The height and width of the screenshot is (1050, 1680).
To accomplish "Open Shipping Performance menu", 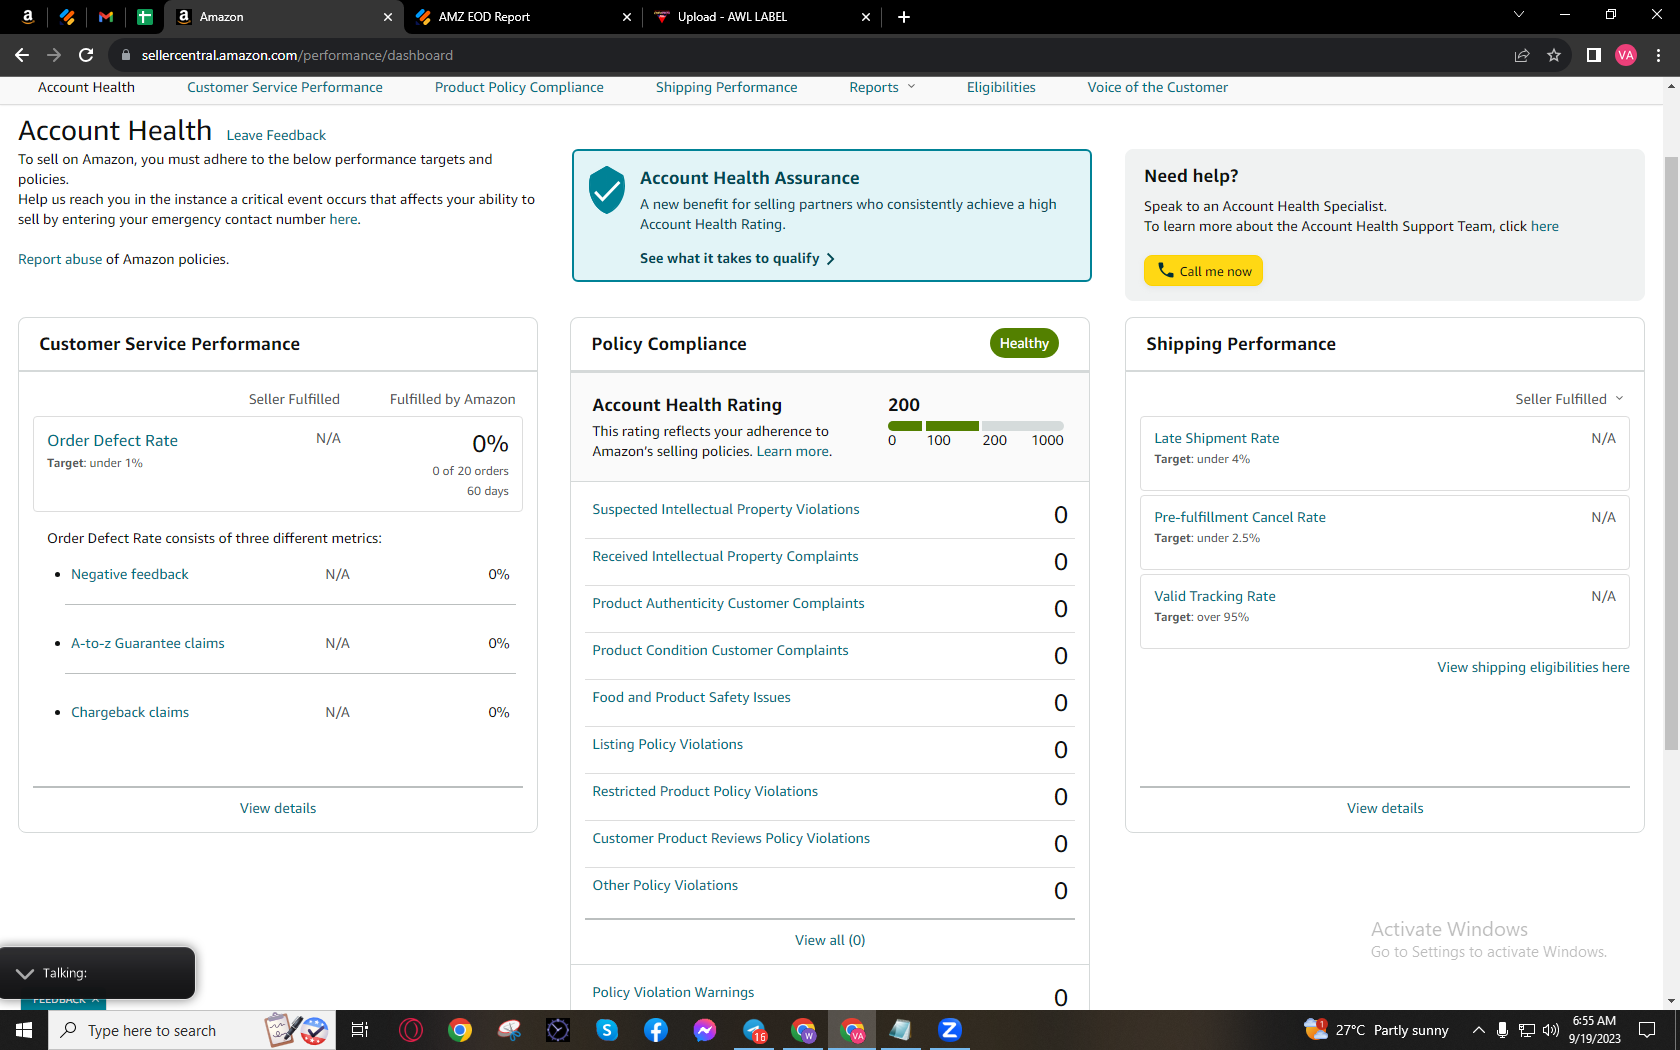I will click(727, 88).
